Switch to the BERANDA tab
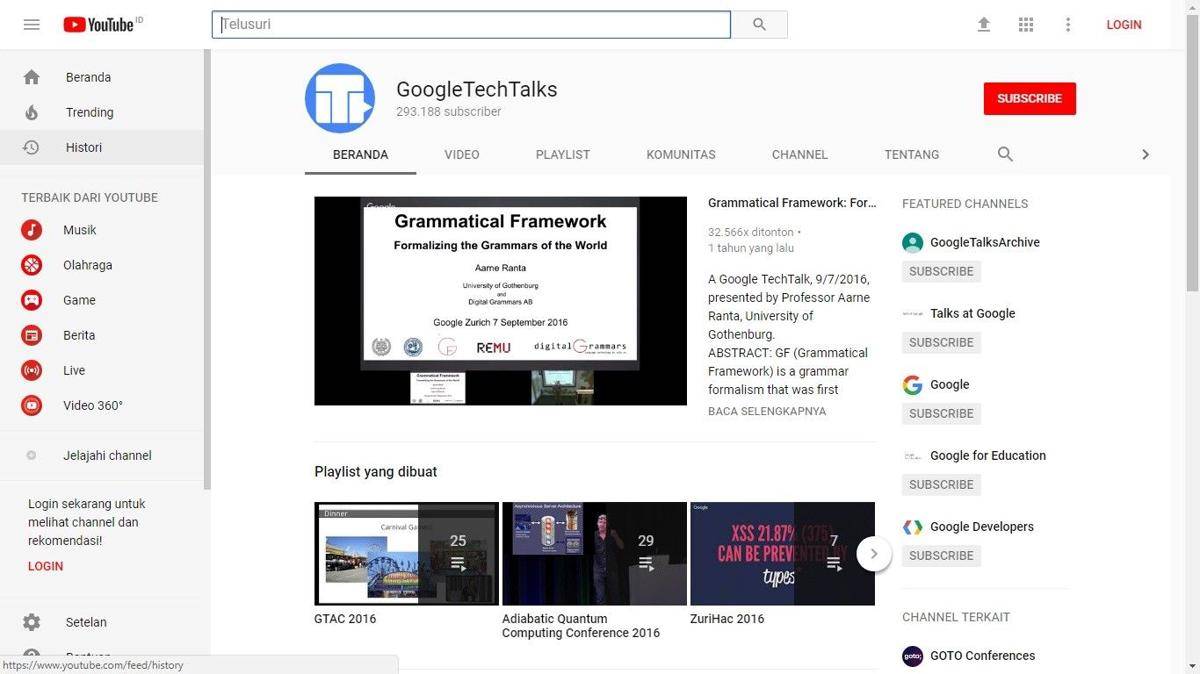 click(360, 154)
